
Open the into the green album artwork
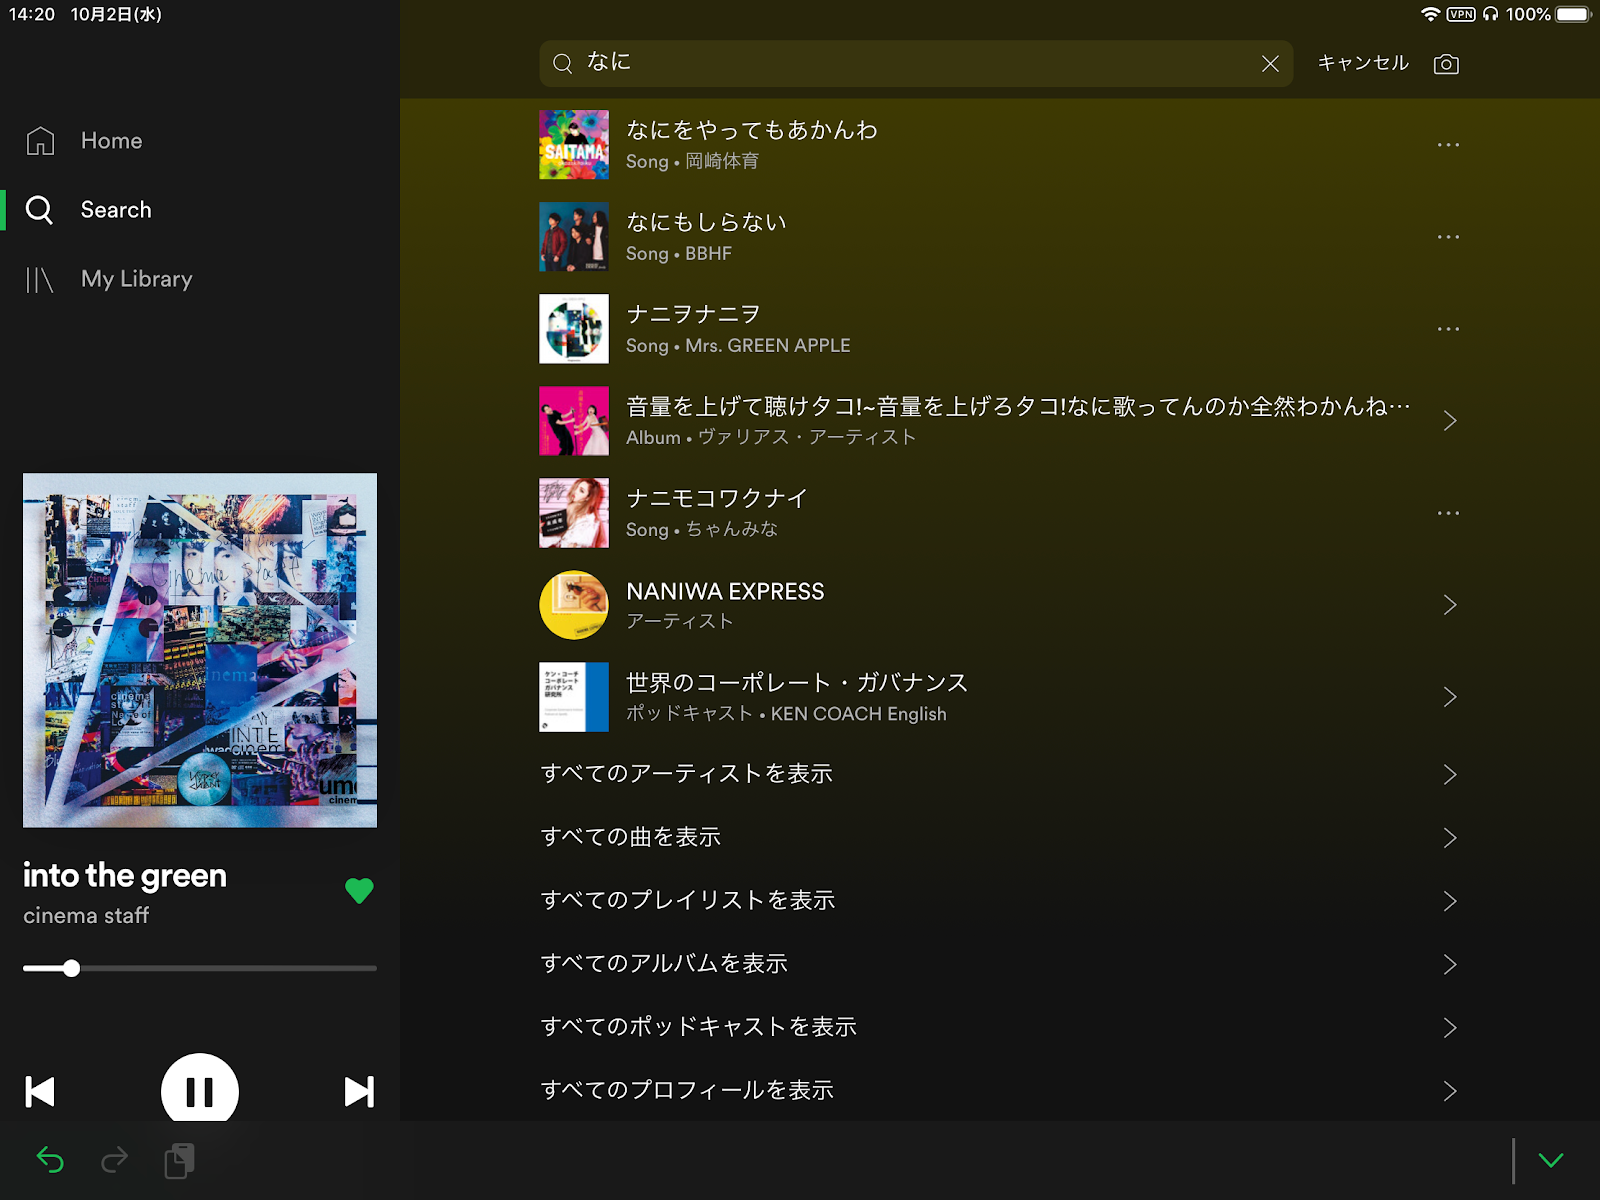coord(200,650)
